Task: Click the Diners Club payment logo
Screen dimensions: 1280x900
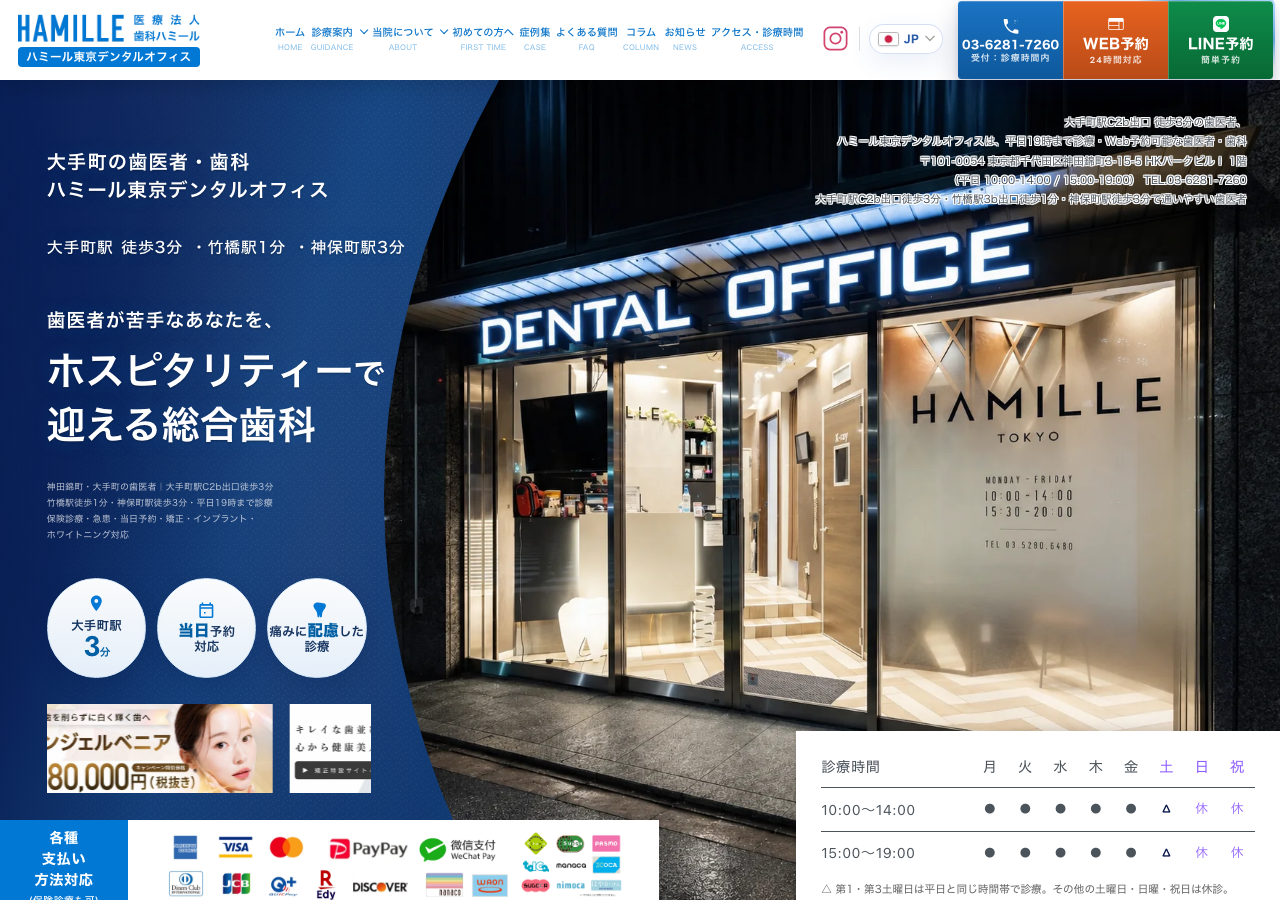Action: pos(186,884)
